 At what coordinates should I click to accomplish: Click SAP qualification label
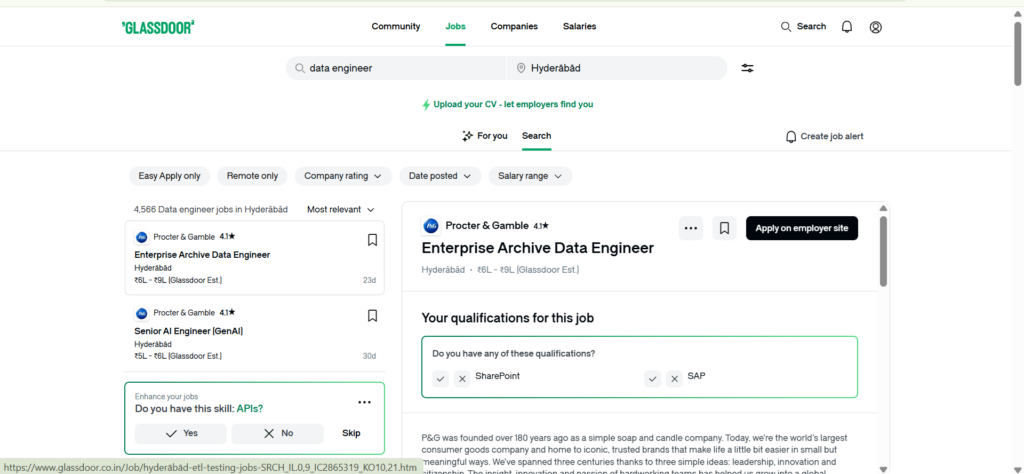tap(696, 376)
